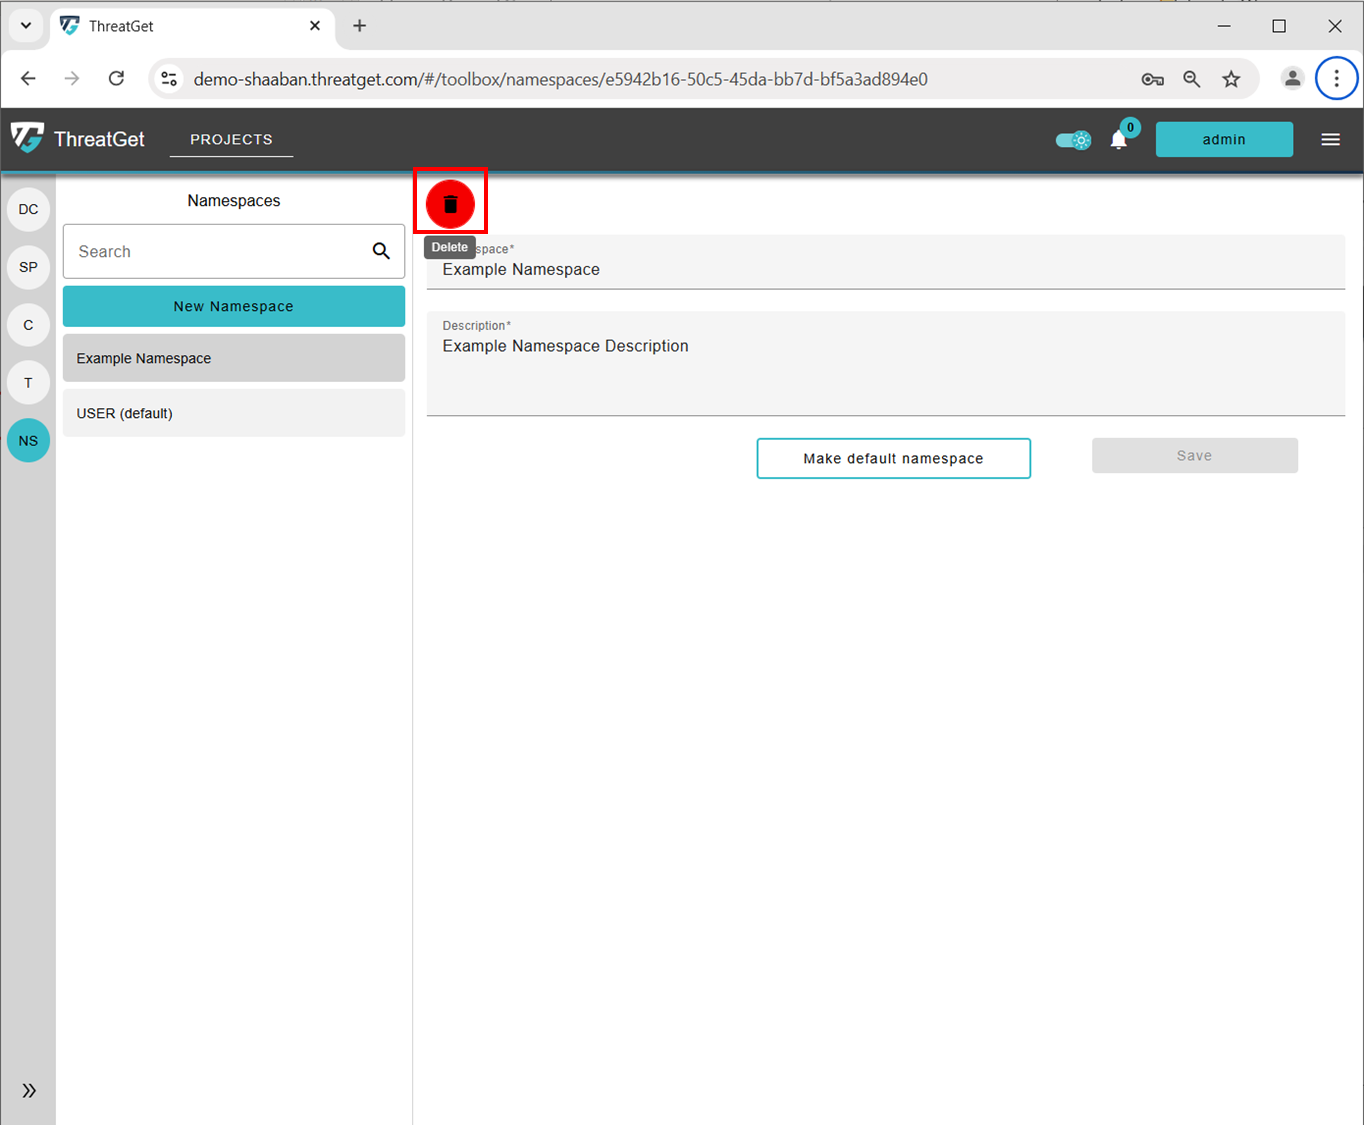Select the NS namespaces sidebar icon
The image size is (1364, 1125).
coord(28,441)
